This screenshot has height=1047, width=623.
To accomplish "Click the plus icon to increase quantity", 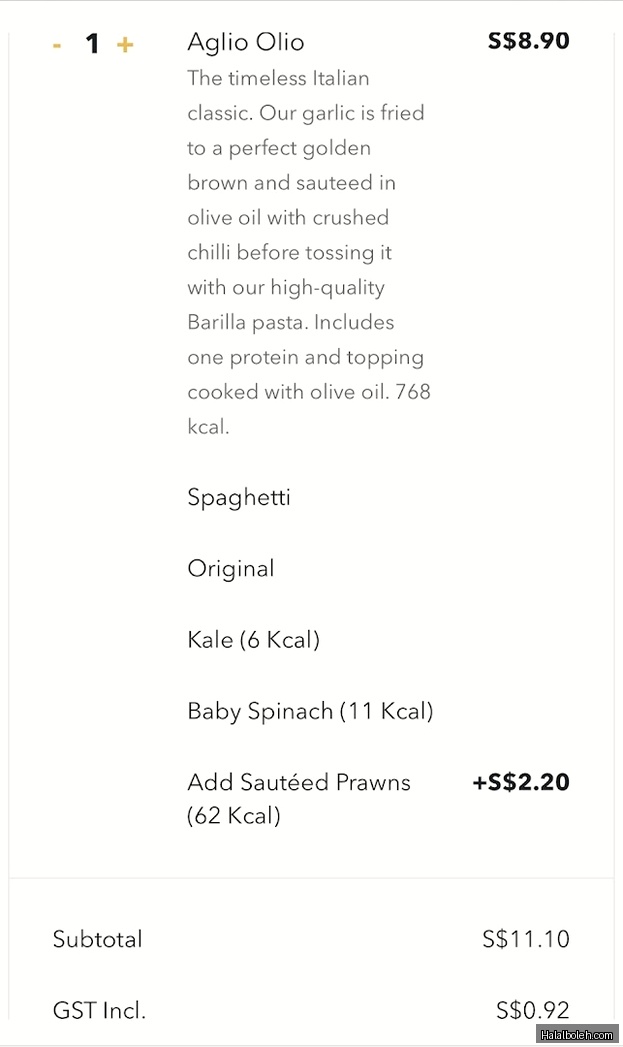I will coord(124,44).
